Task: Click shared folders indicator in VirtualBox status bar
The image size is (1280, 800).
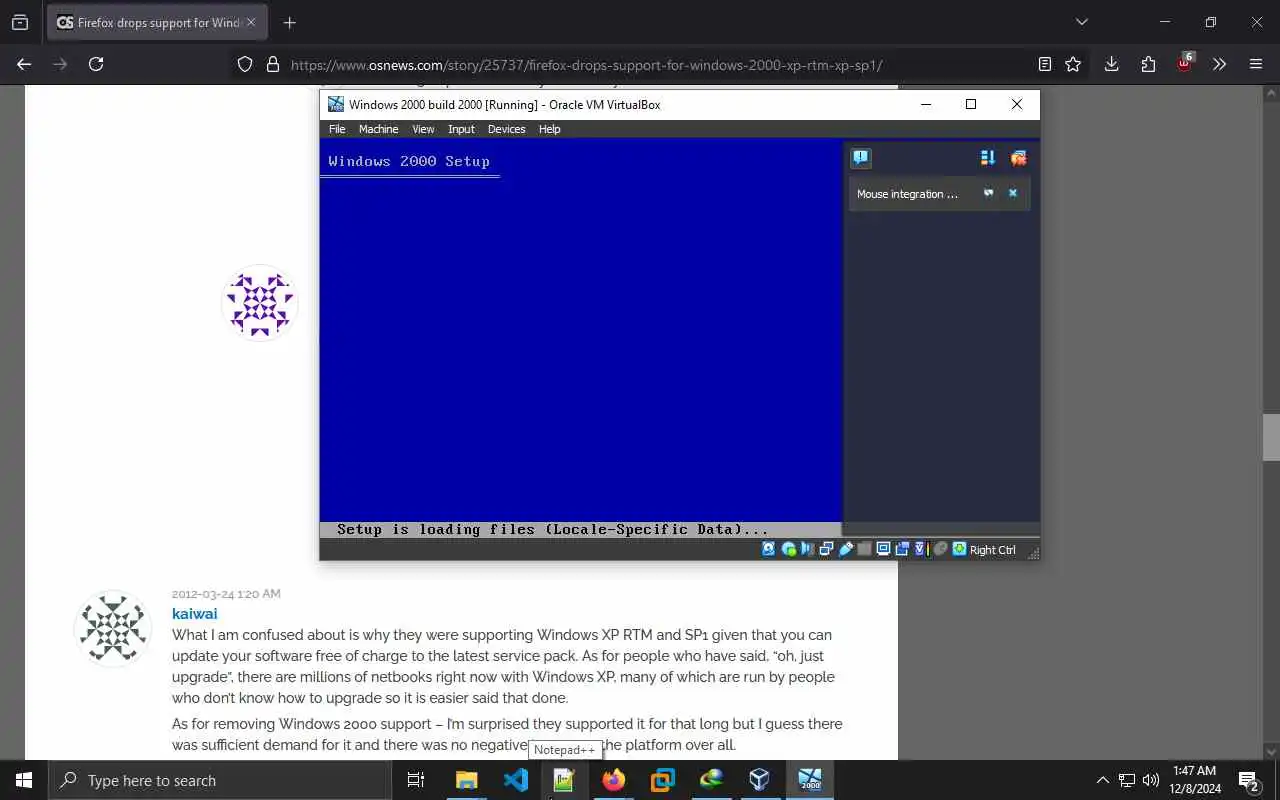Action: click(x=864, y=549)
